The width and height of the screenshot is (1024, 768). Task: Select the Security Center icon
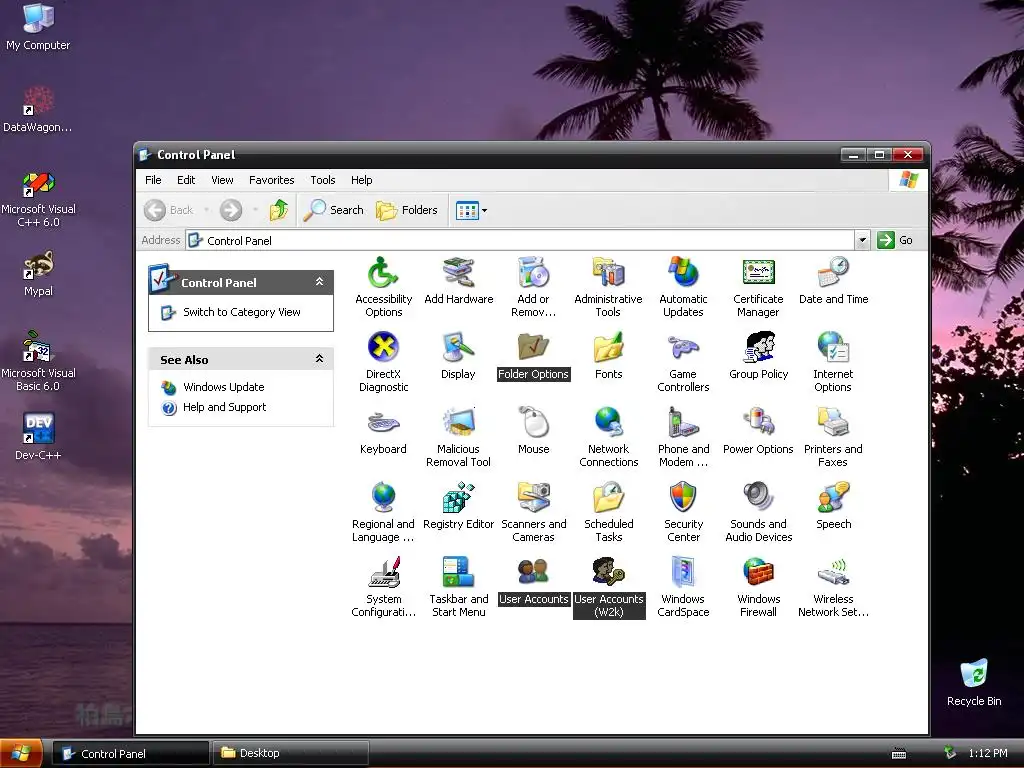click(683, 512)
